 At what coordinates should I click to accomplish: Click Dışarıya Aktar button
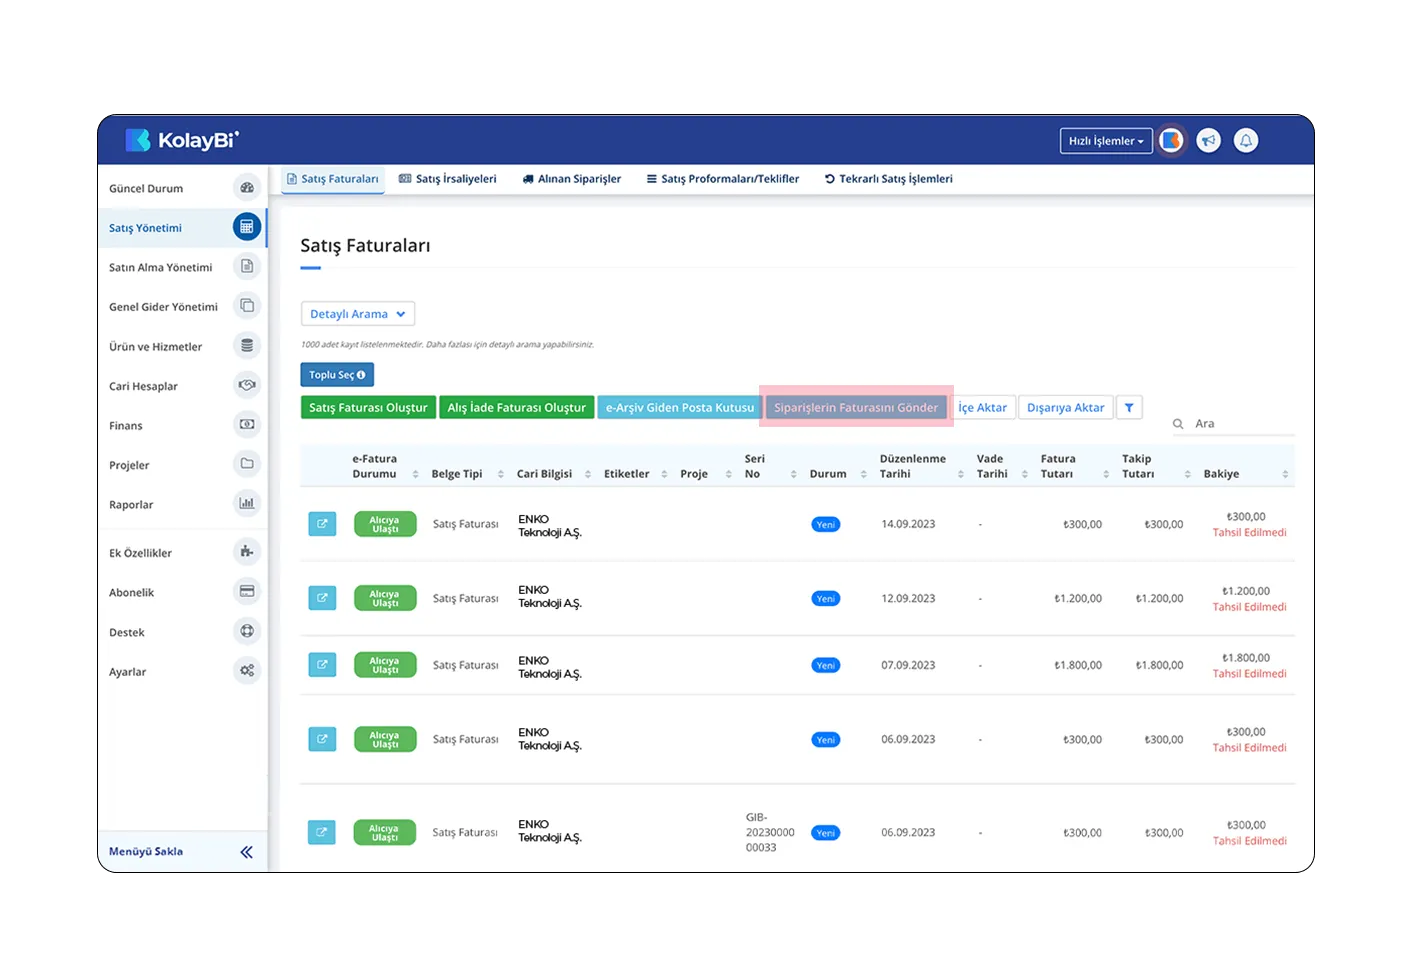[x=1066, y=407]
